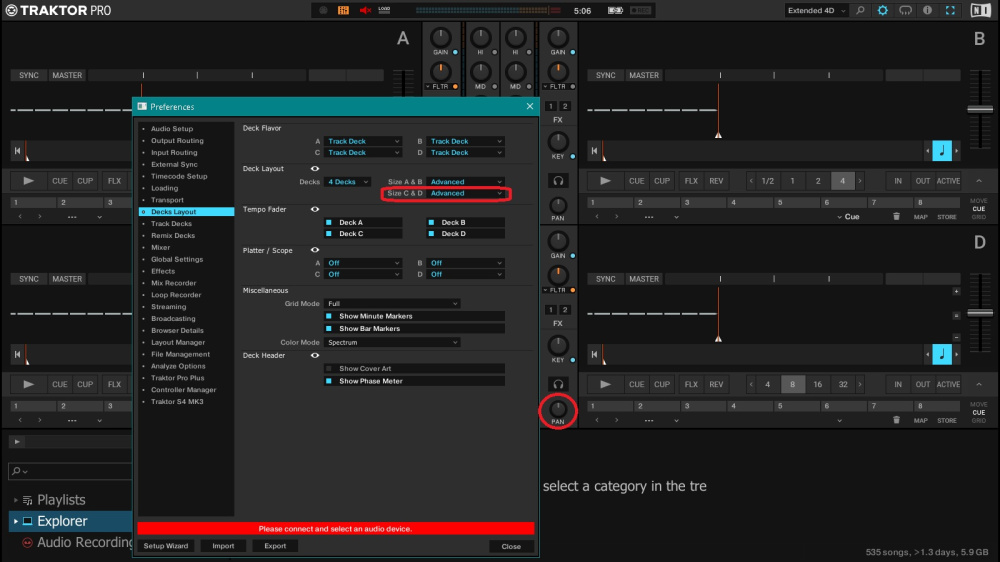
Task: Click the orange grid icon in the header
Action: point(343,10)
